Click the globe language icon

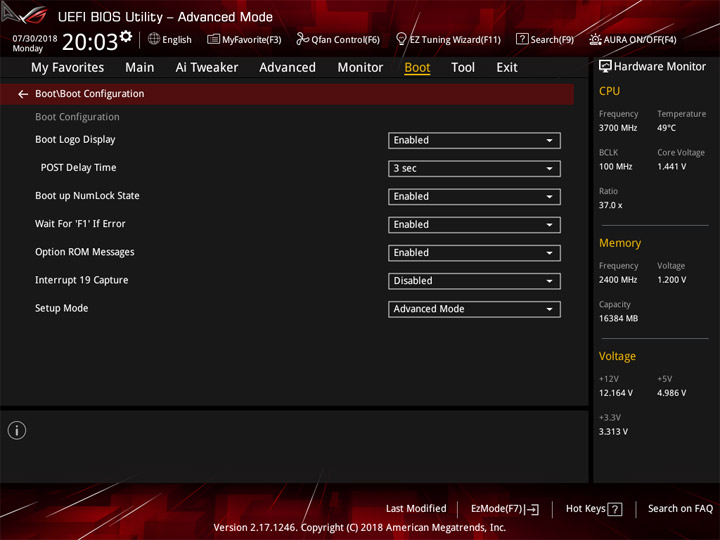tap(154, 39)
